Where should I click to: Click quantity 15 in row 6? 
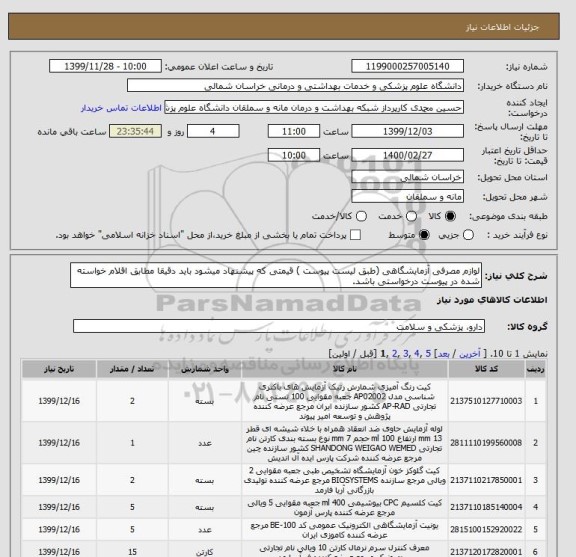[x=132, y=552]
